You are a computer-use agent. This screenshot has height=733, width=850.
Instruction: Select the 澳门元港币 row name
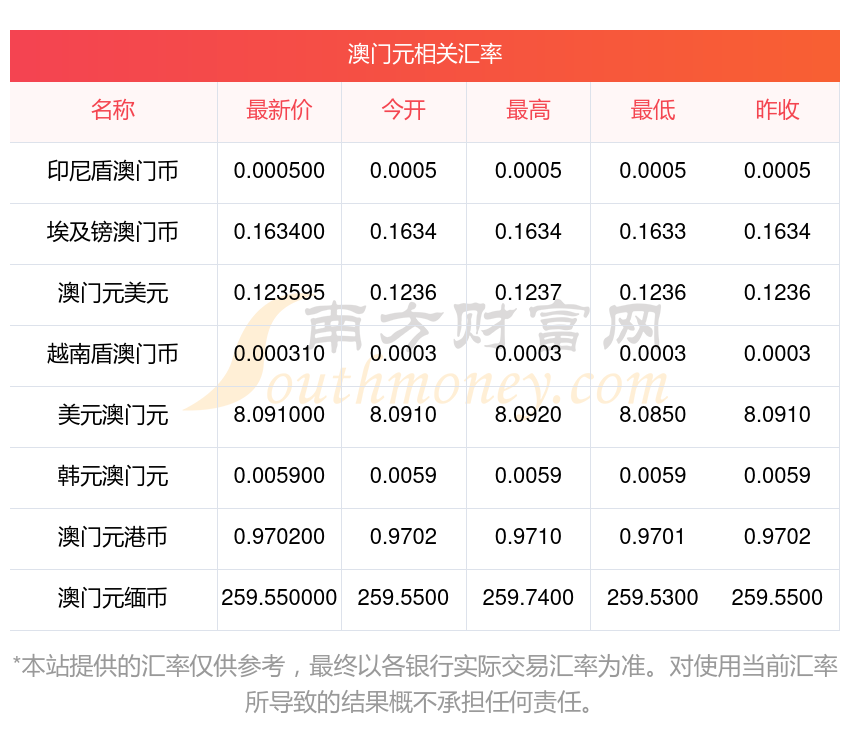[113, 537]
